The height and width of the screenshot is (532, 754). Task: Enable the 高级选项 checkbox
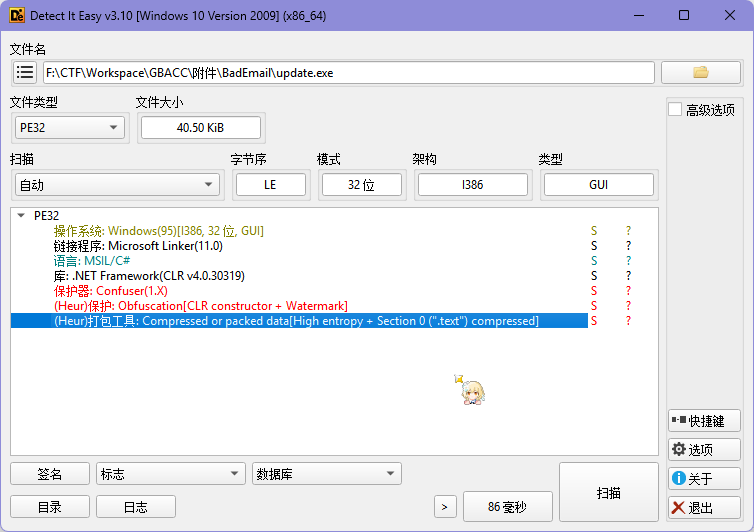tap(676, 110)
